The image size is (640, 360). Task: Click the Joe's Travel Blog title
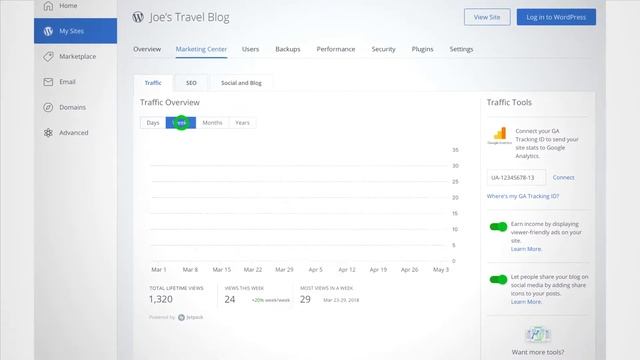point(189,17)
